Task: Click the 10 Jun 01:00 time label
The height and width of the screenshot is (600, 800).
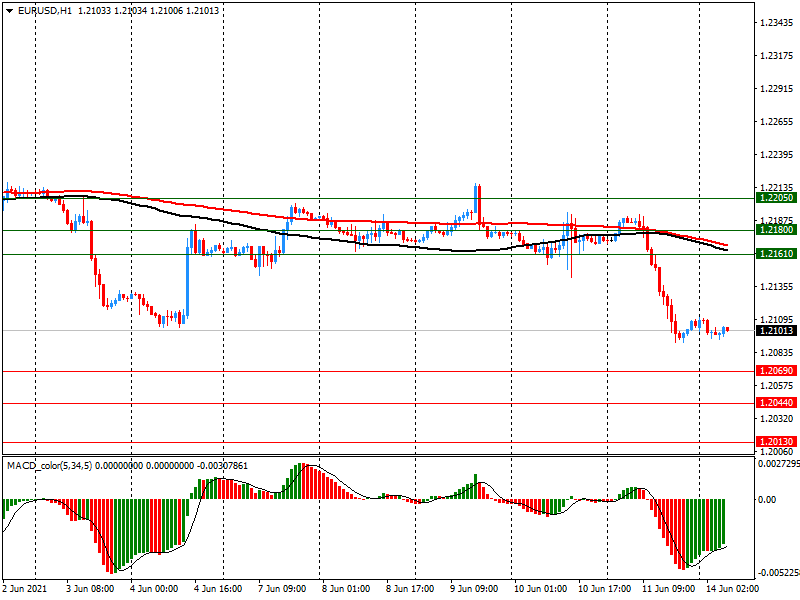Action: (x=540, y=589)
